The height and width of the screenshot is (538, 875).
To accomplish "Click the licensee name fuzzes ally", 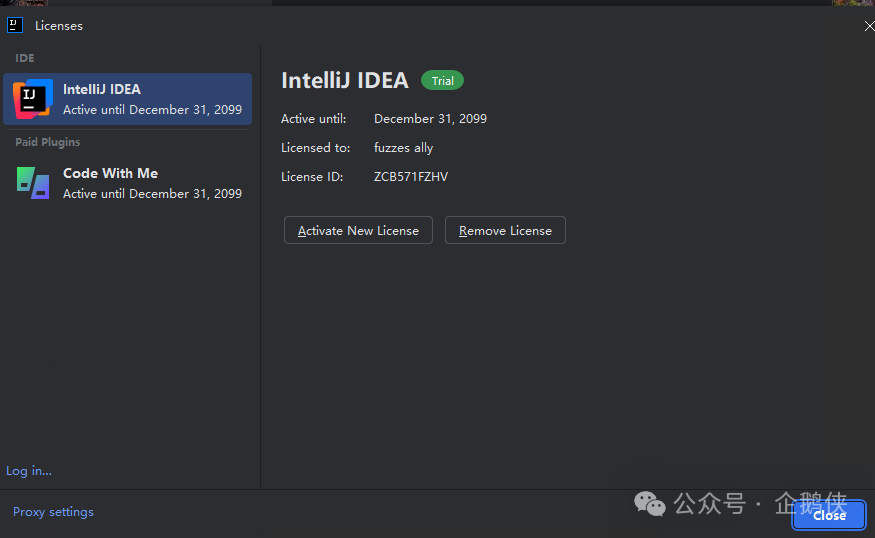I will tap(403, 148).
